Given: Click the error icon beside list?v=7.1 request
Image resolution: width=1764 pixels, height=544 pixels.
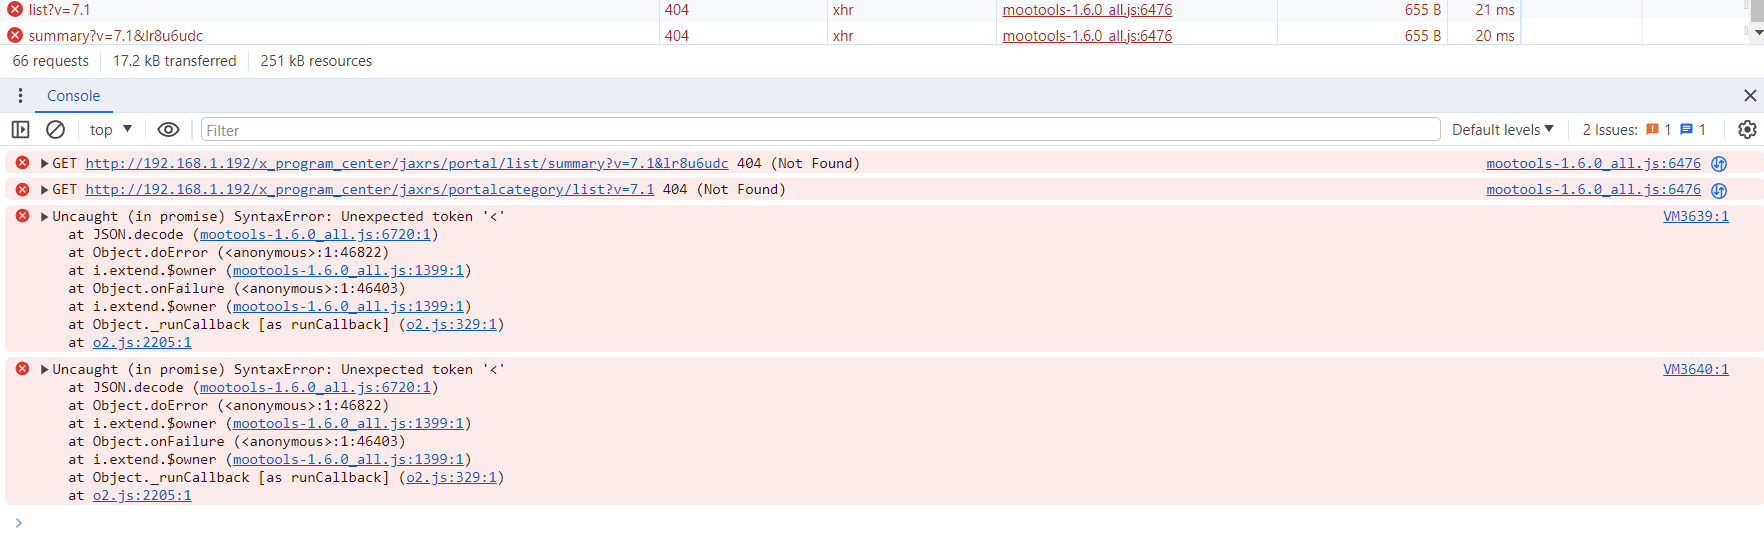Looking at the screenshot, I should tap(15, 9).
